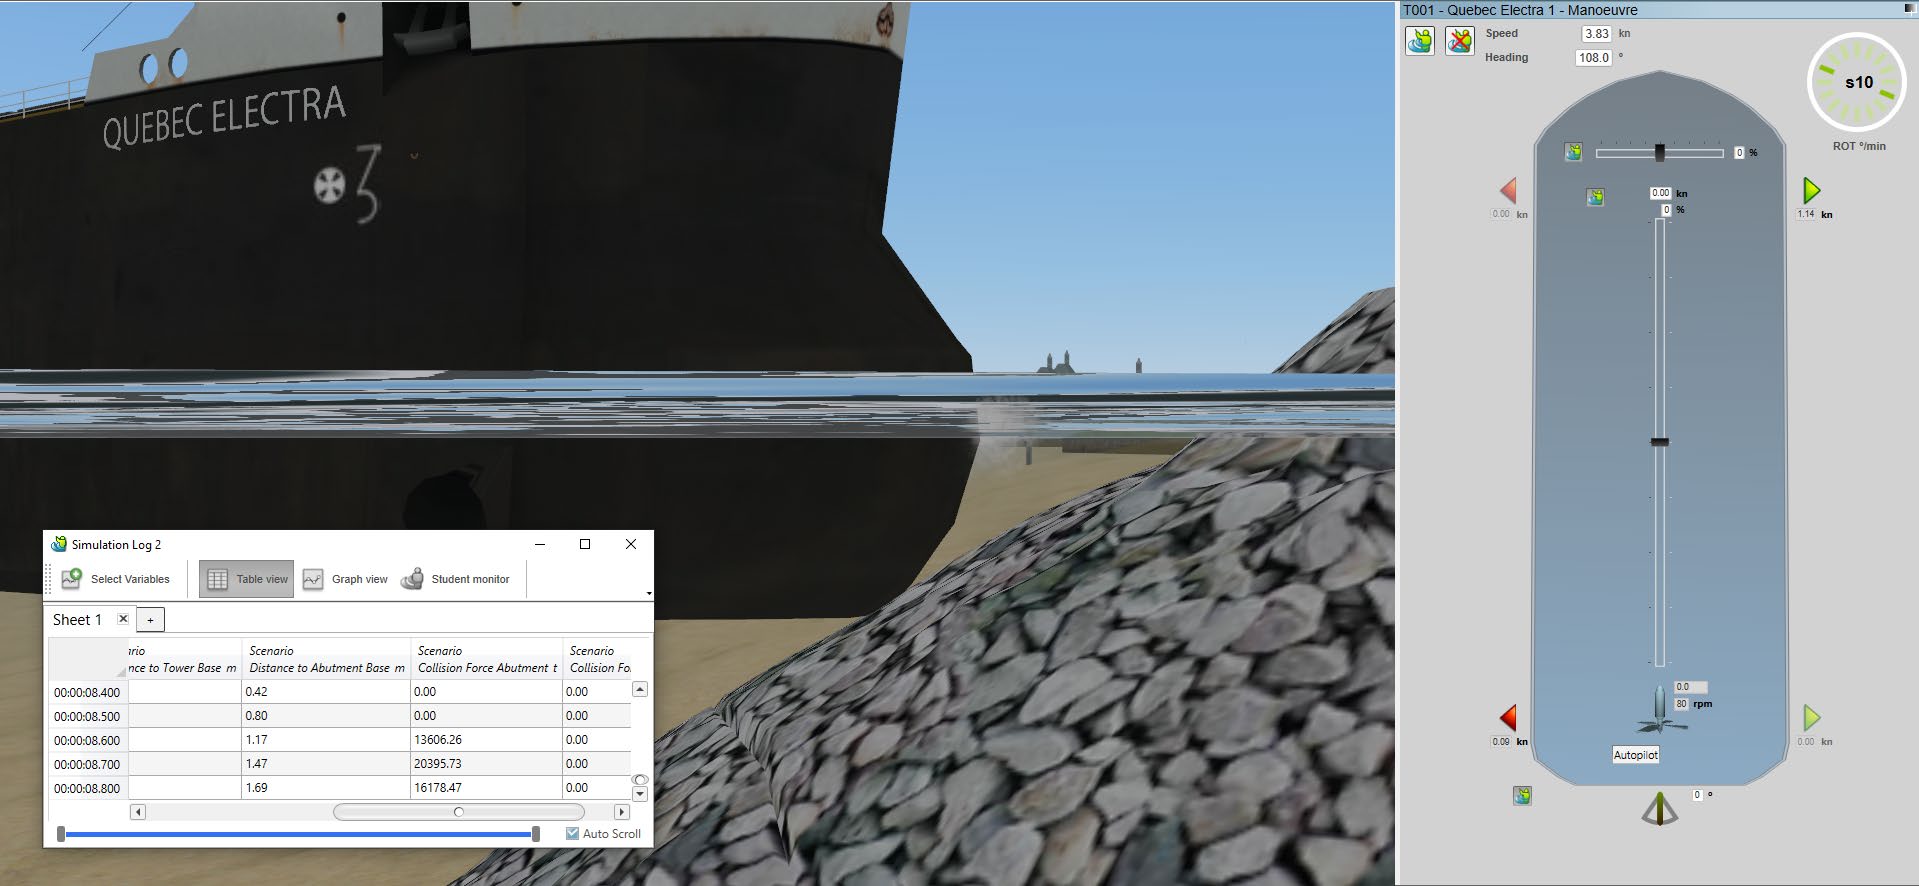Click the bow thruster slider handle
Screen dimensions: 1919x886
coord(1660,152)
